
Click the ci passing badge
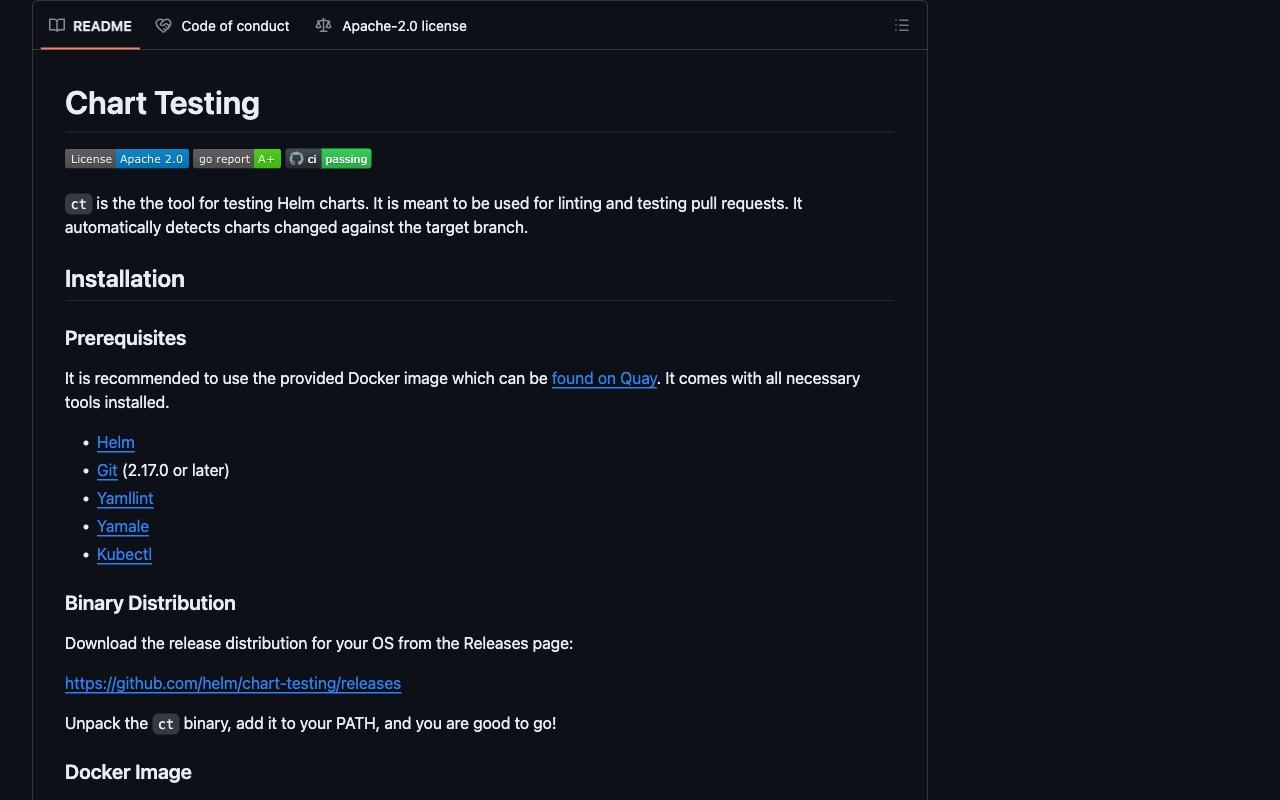click(329, 159)
